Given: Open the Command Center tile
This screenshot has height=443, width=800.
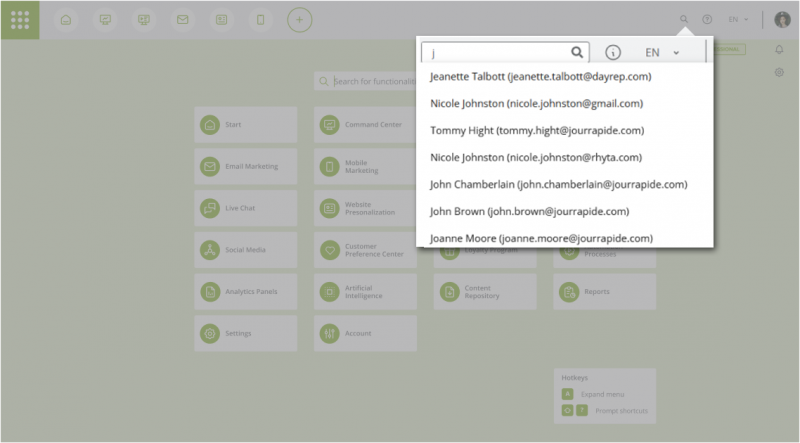Looking at the screenshot, I should coord(365,125).
